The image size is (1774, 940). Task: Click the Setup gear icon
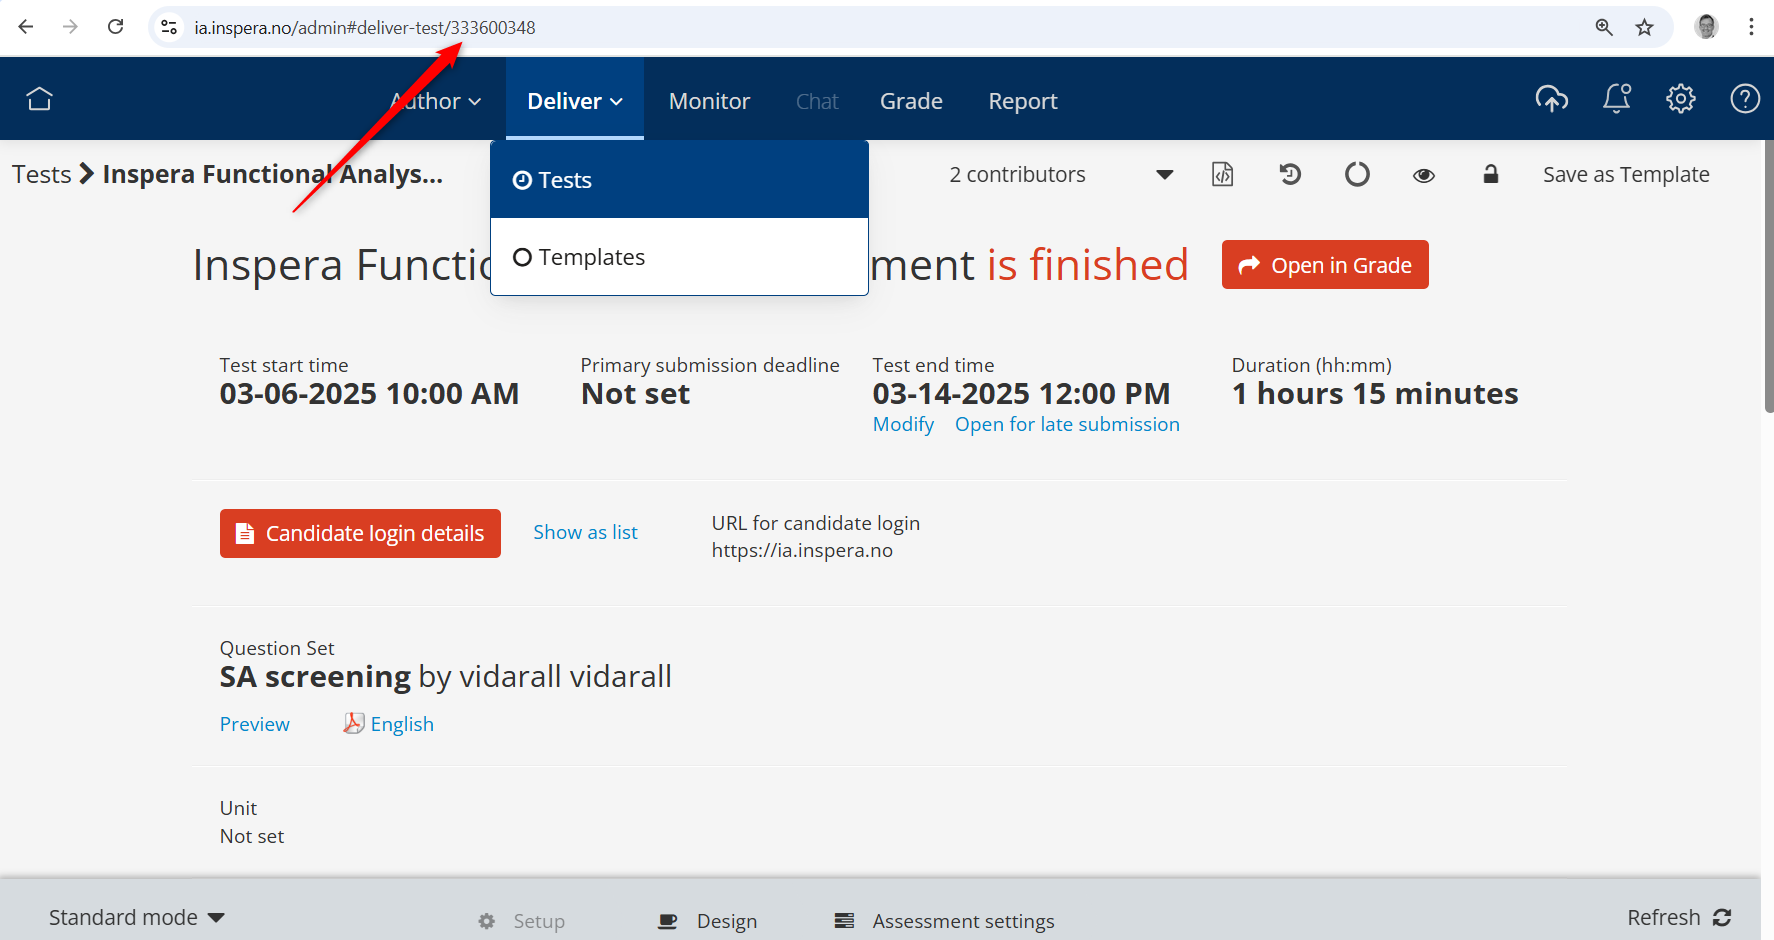point(487,921)
